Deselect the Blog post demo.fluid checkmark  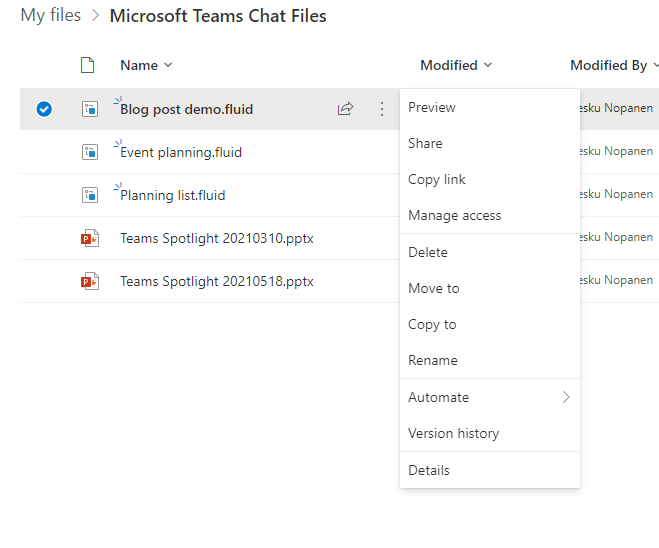[44, 109]
